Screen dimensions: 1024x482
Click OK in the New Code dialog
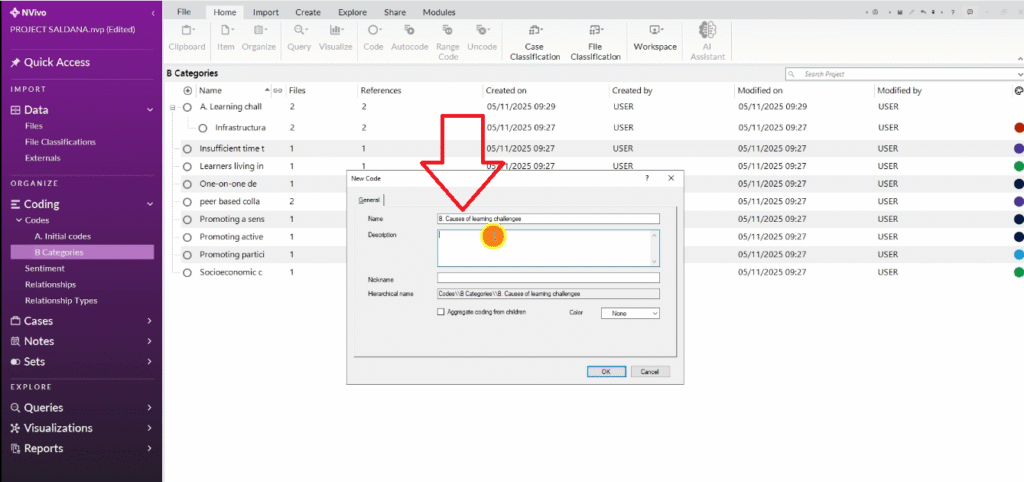click(606, 371)
